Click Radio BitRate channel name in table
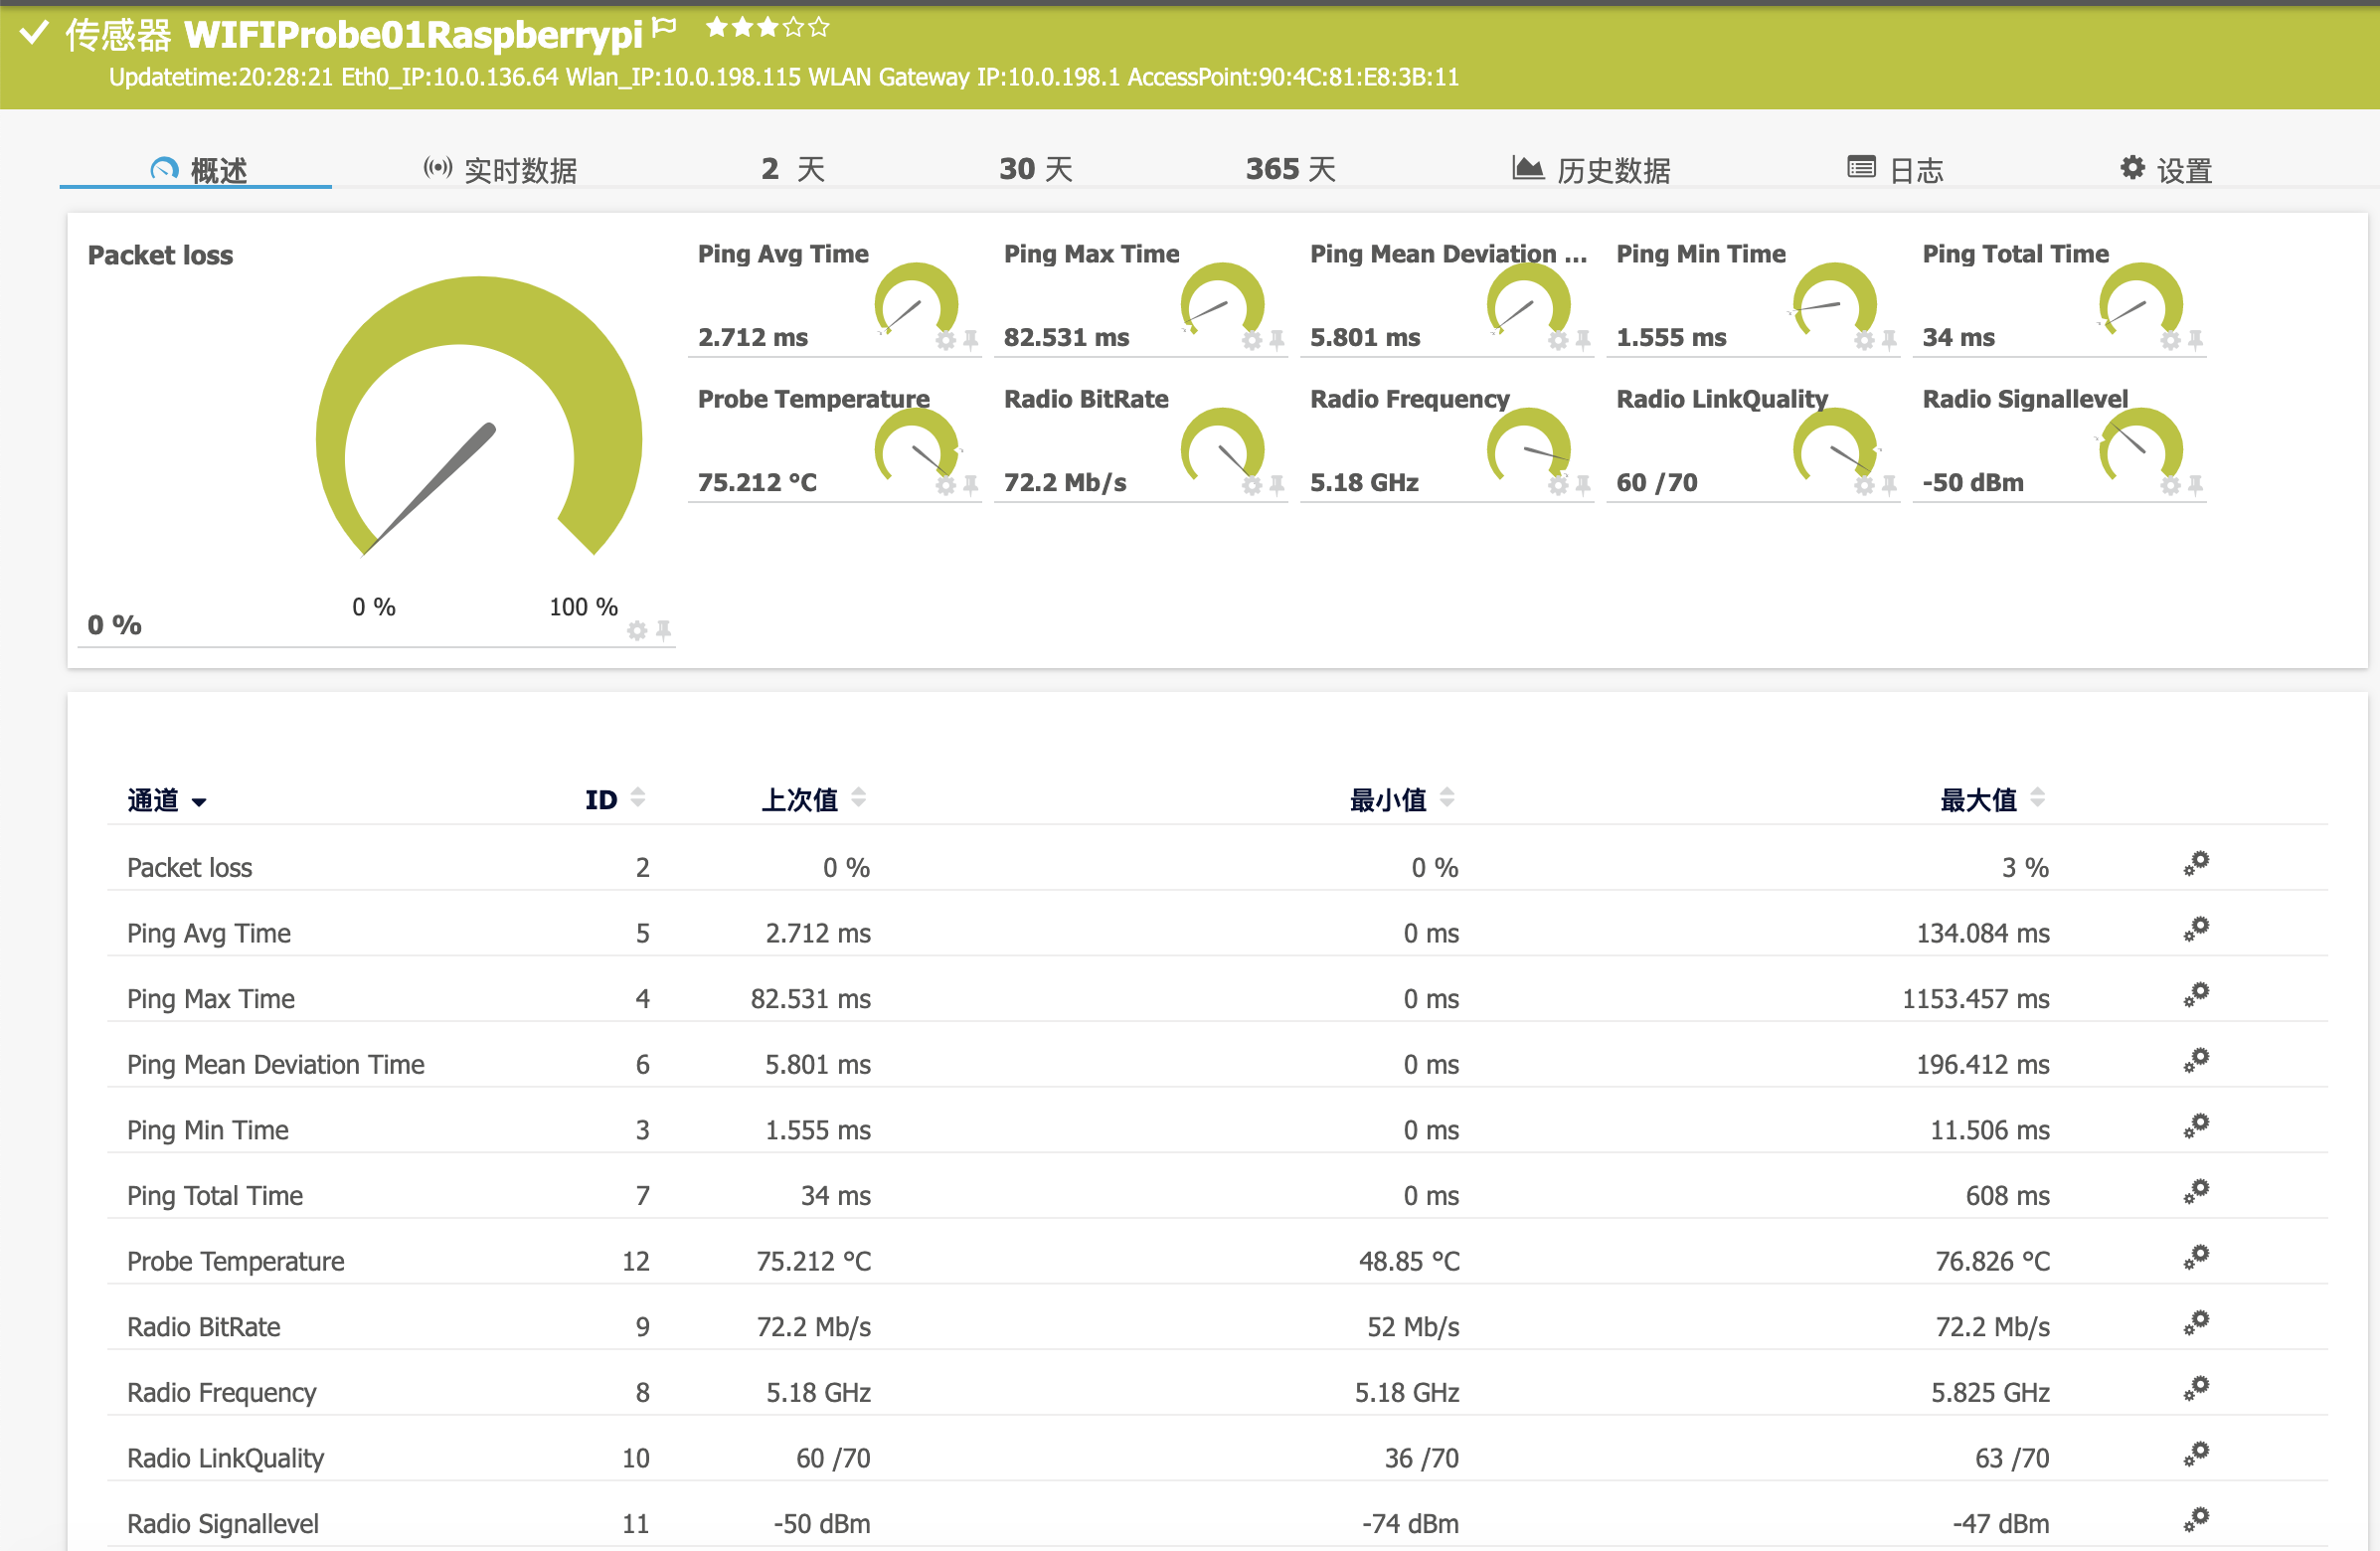The width and height of the screenshot is (2380, 1551). [203, 1326]
